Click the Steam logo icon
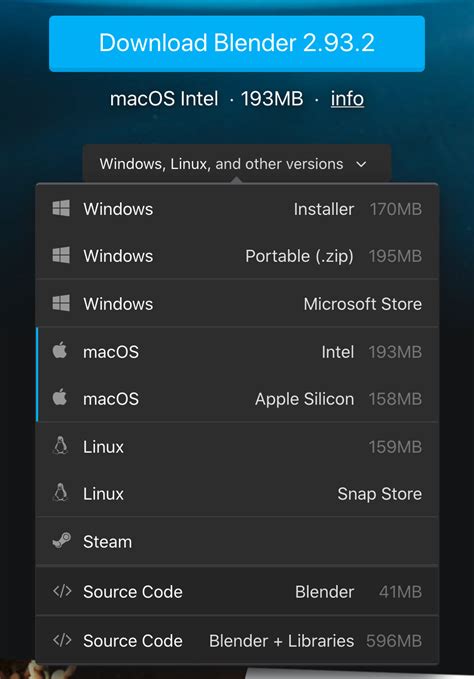The width and height of the screenshot is (474, 679). pos(61,540)
